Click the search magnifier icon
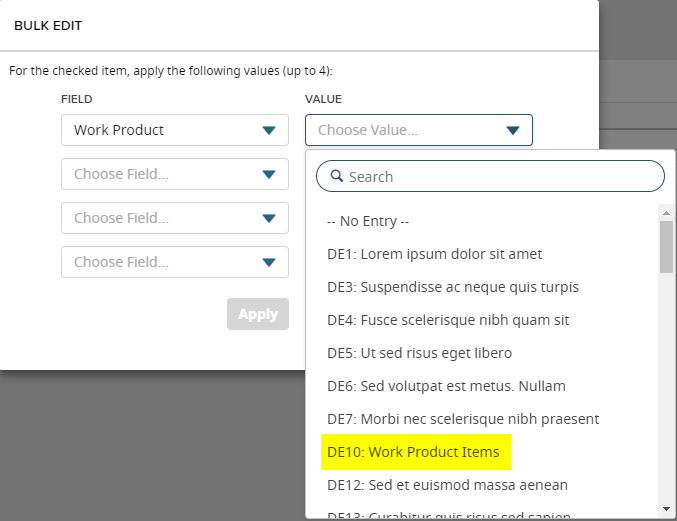This screenshot has height=521, width=677. [x=335, y=177]
